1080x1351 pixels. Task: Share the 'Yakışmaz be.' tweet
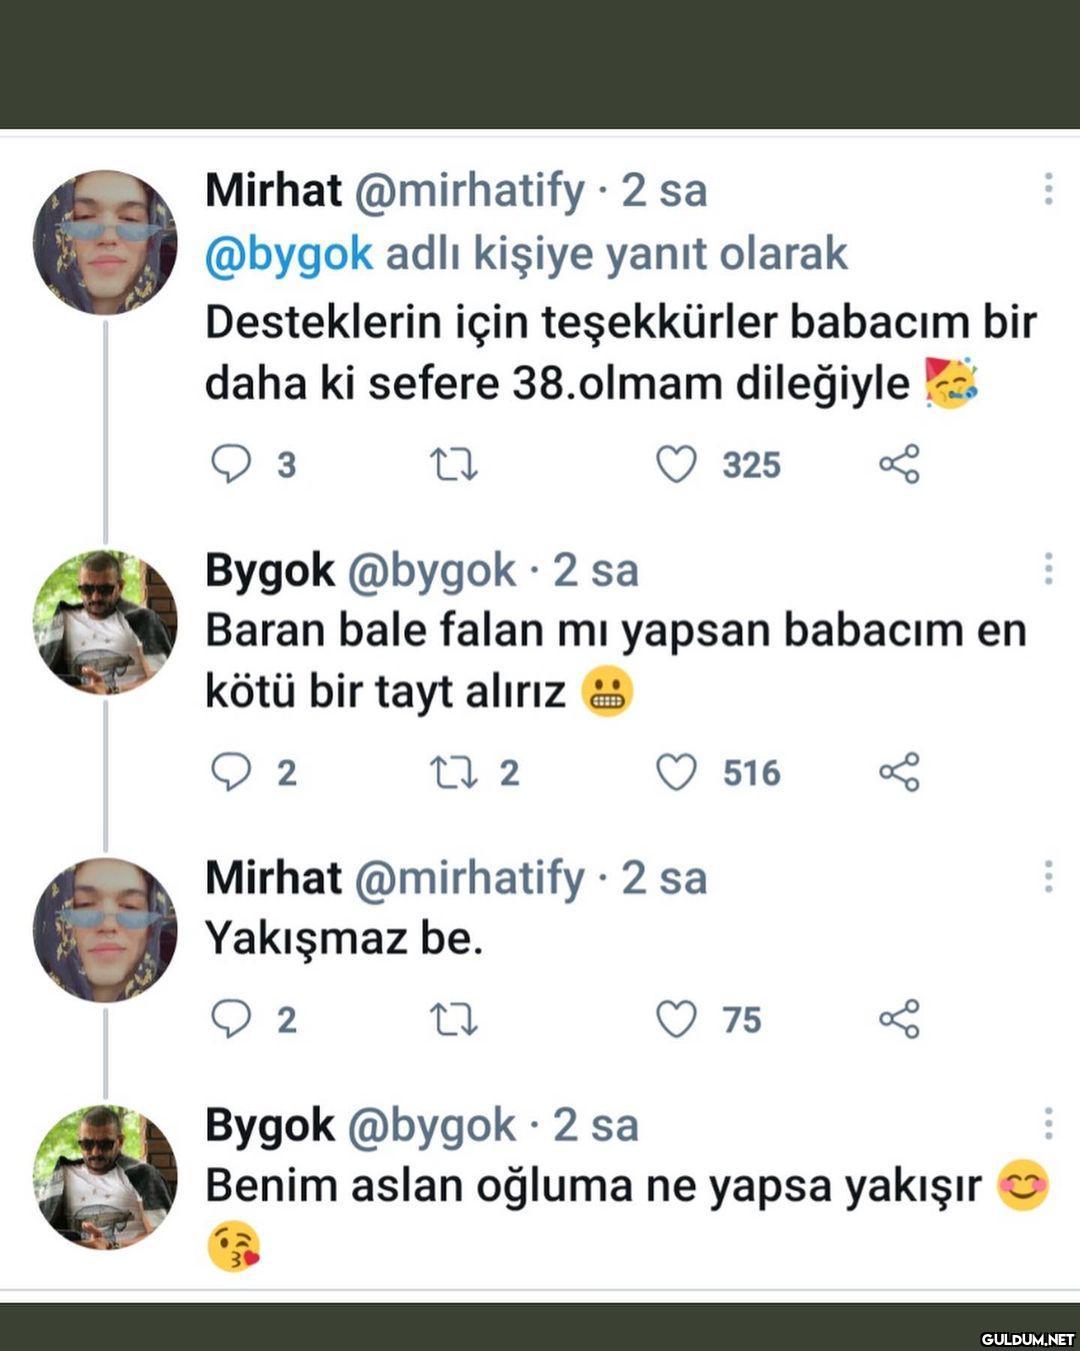899,1020
